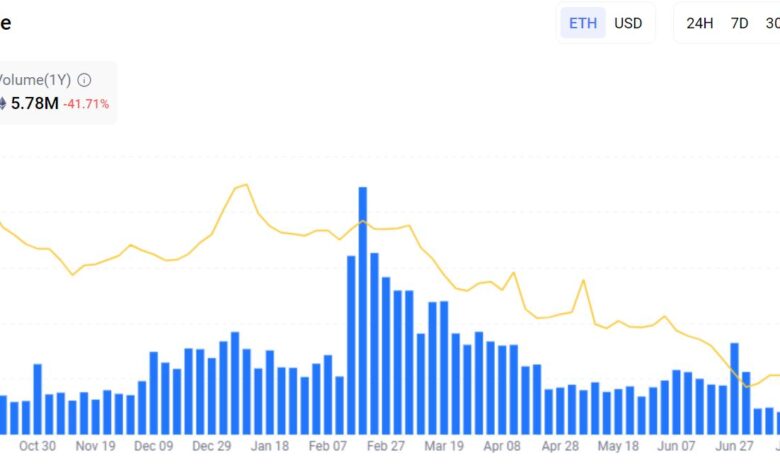Viewport: 780px width, 470px height.
Task: Click the Feb 07 axis label
Action: pyautogui.click(x=328, y=447)
